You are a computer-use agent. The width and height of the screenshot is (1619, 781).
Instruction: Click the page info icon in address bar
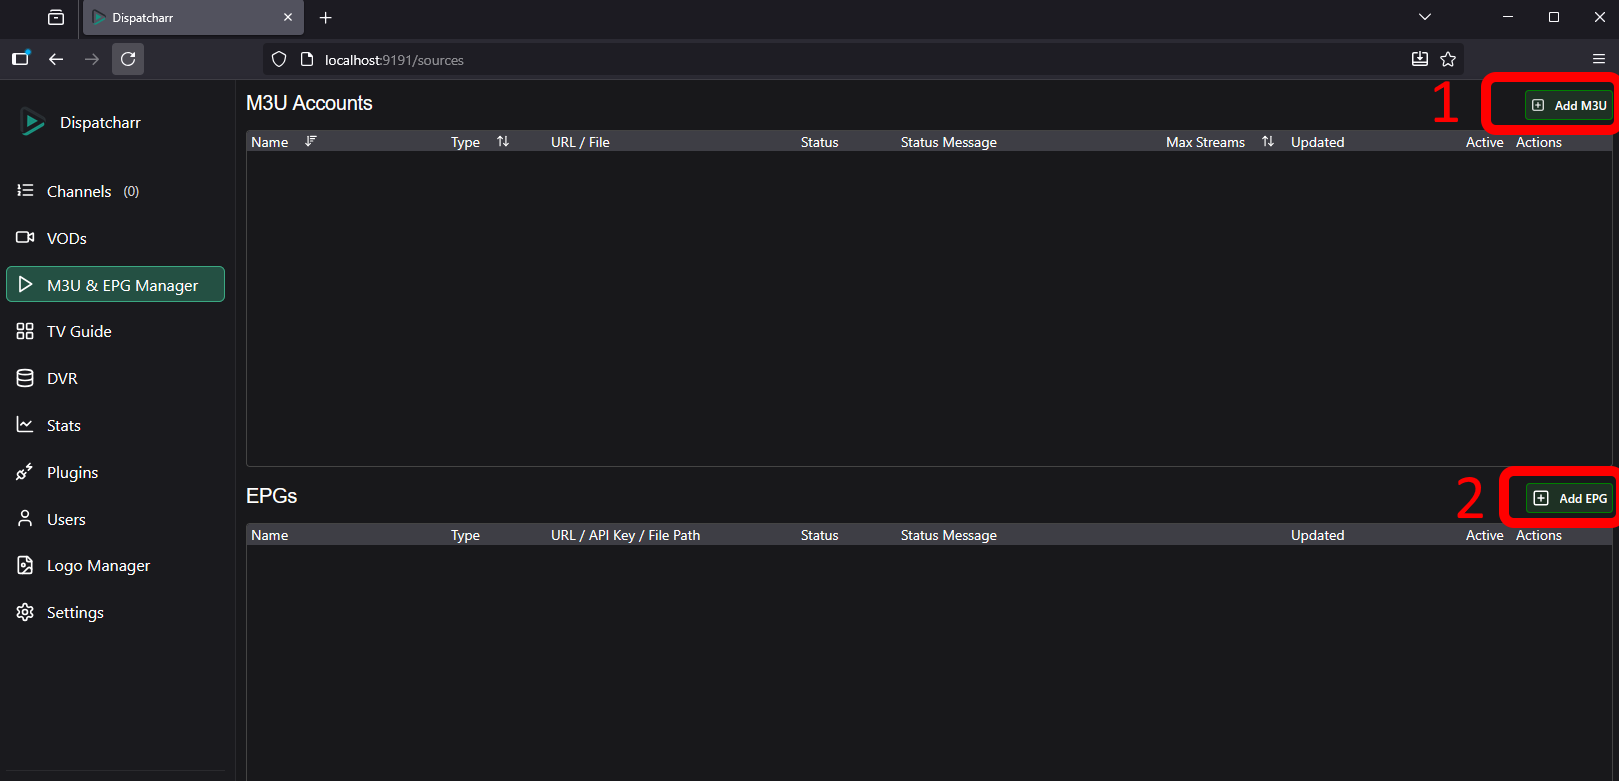(x=307, y=59)
